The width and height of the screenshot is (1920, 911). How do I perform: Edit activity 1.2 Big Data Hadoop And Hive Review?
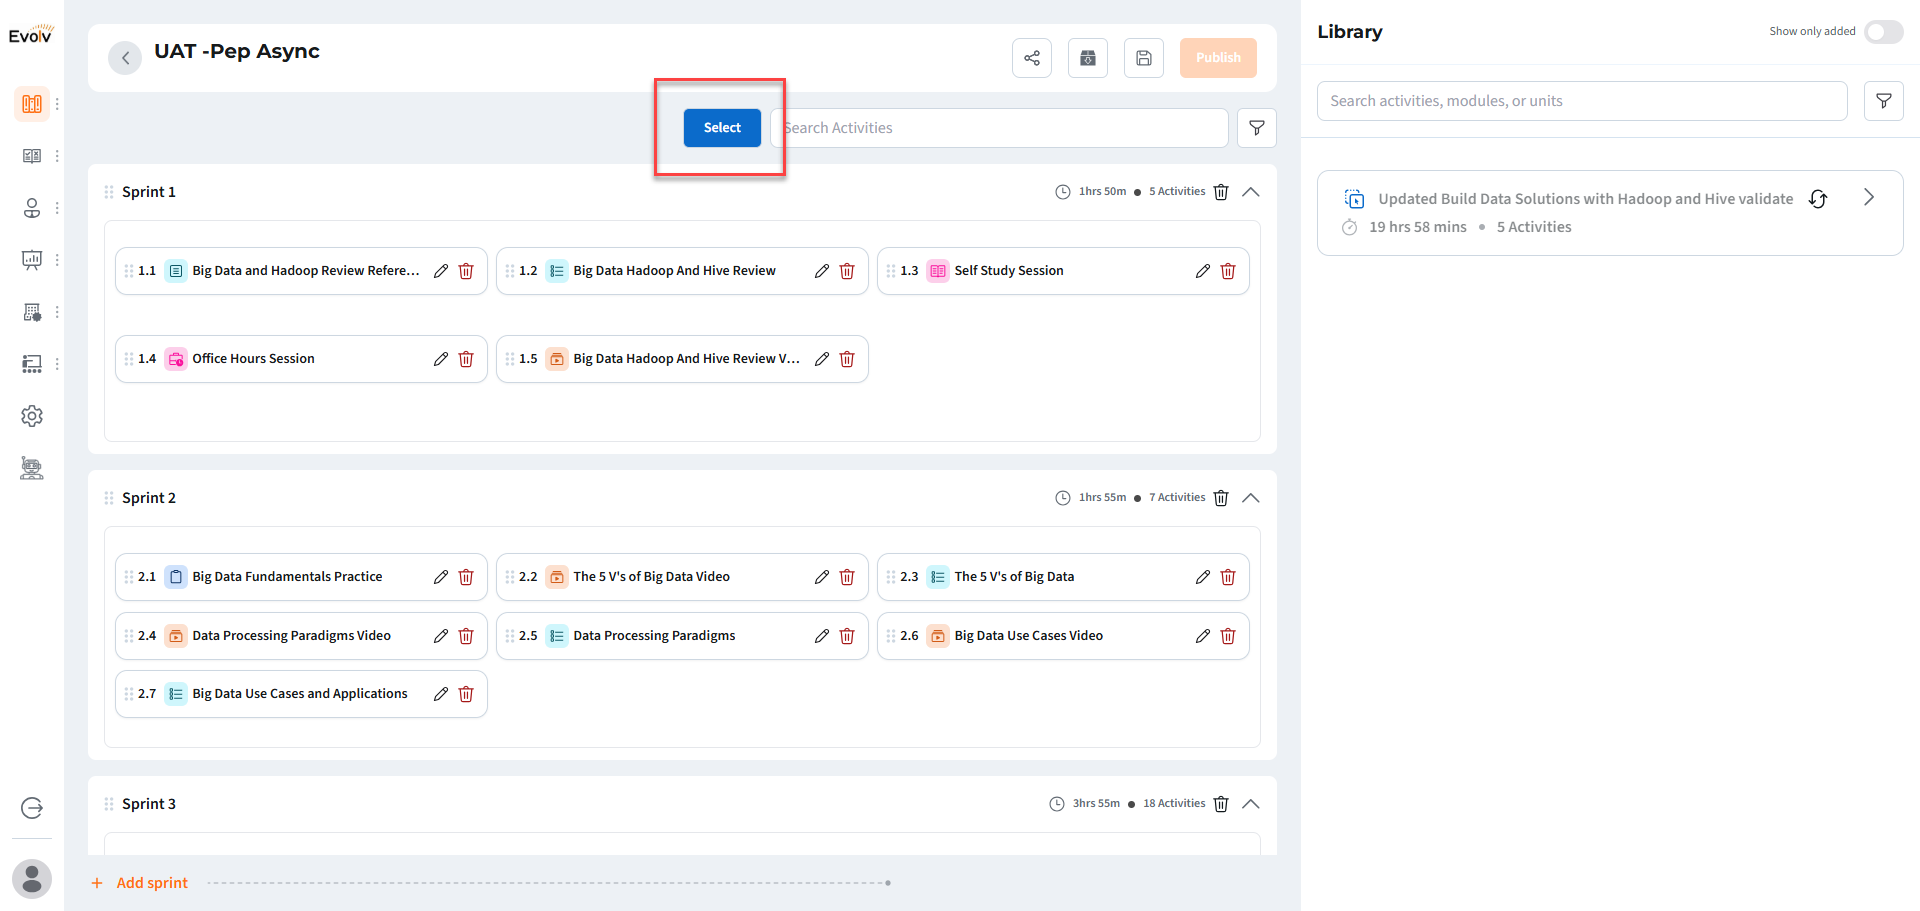(x=821, y=271)
